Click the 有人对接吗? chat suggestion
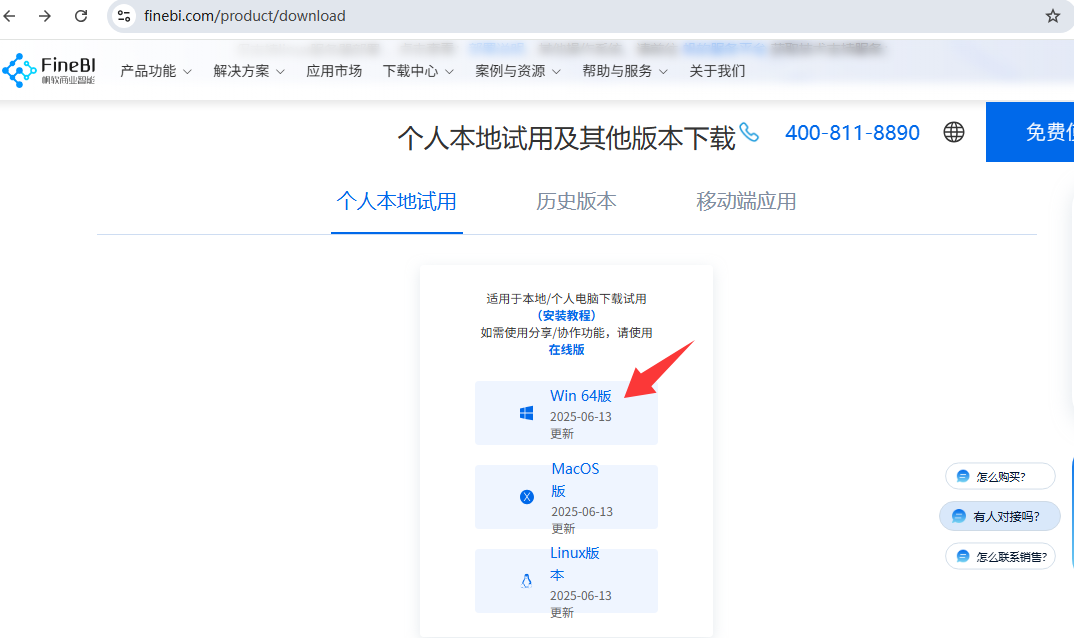 [x=1000, y=516]
